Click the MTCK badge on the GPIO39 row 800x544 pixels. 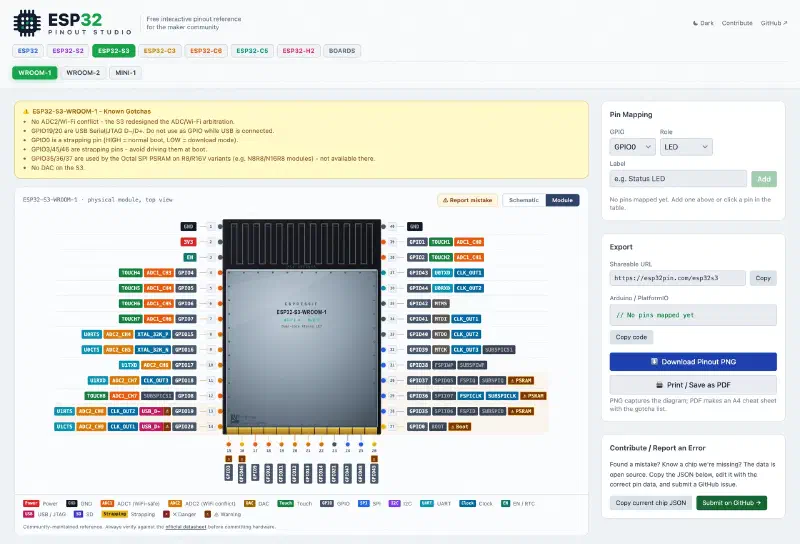(x=441, y=350)
